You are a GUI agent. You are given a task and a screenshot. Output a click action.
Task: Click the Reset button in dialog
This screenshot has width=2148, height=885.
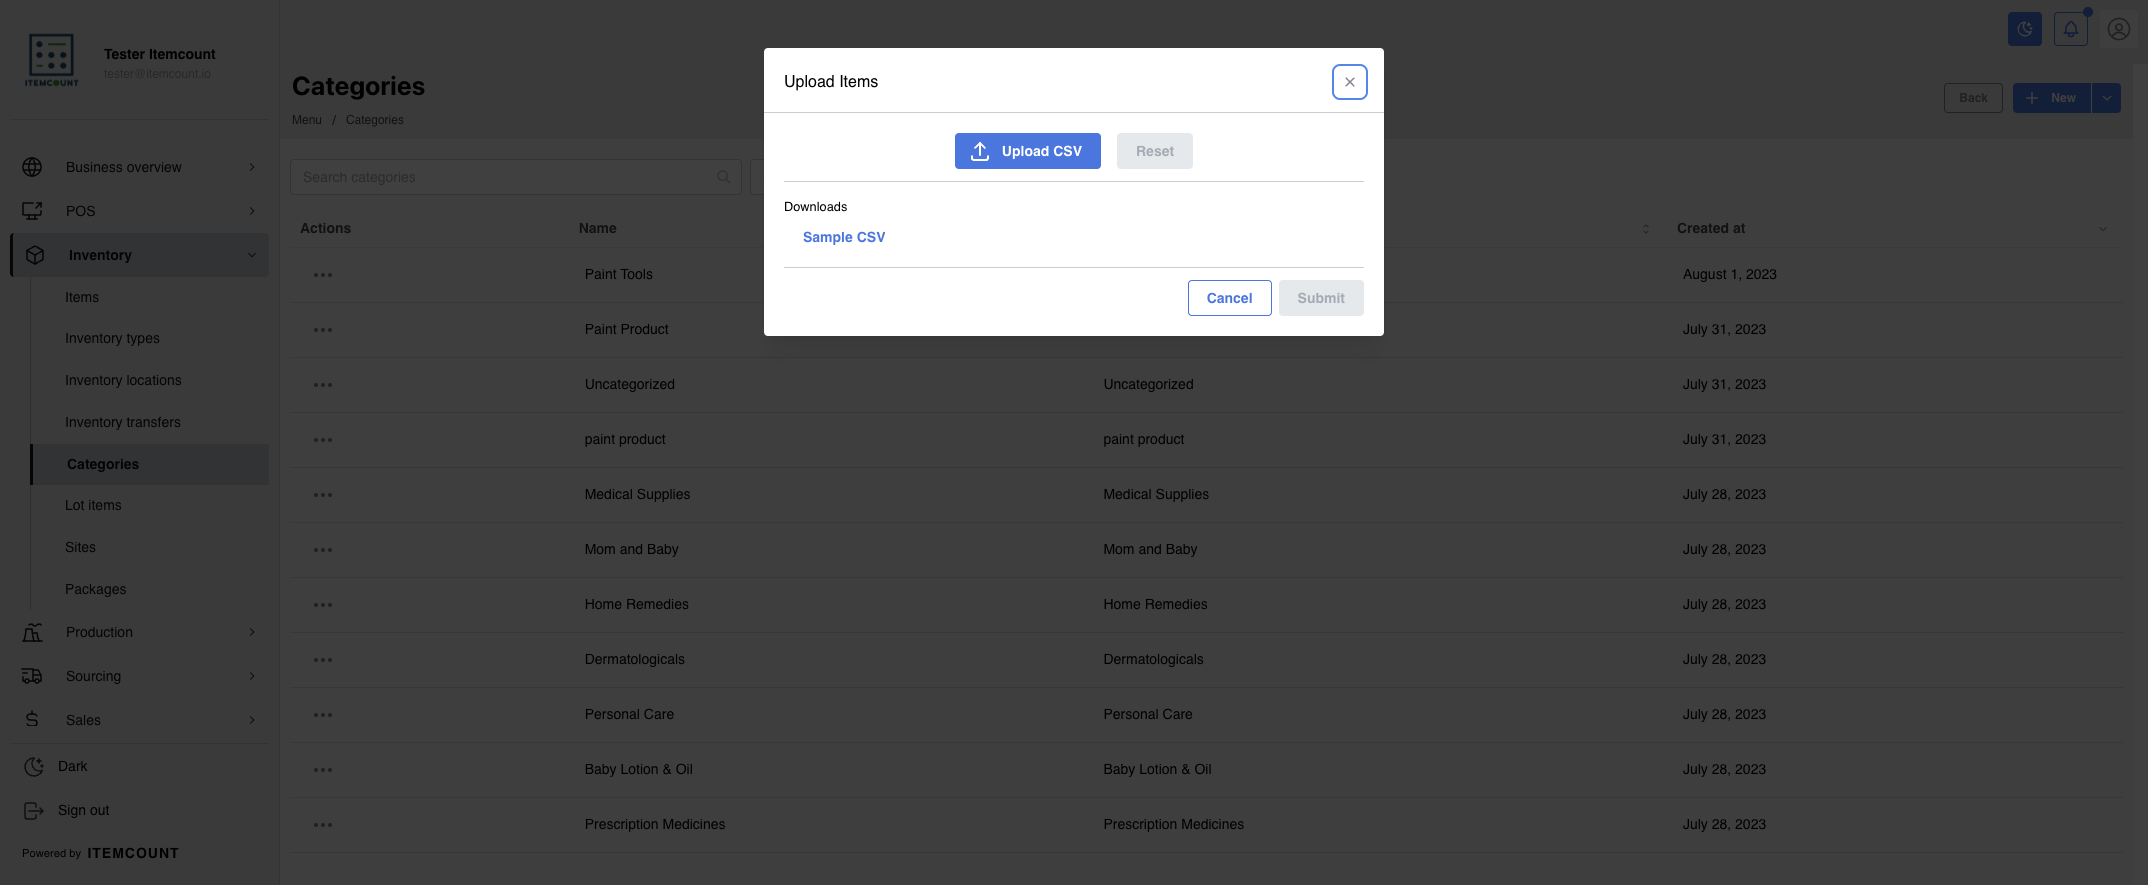pos(1154,151)
